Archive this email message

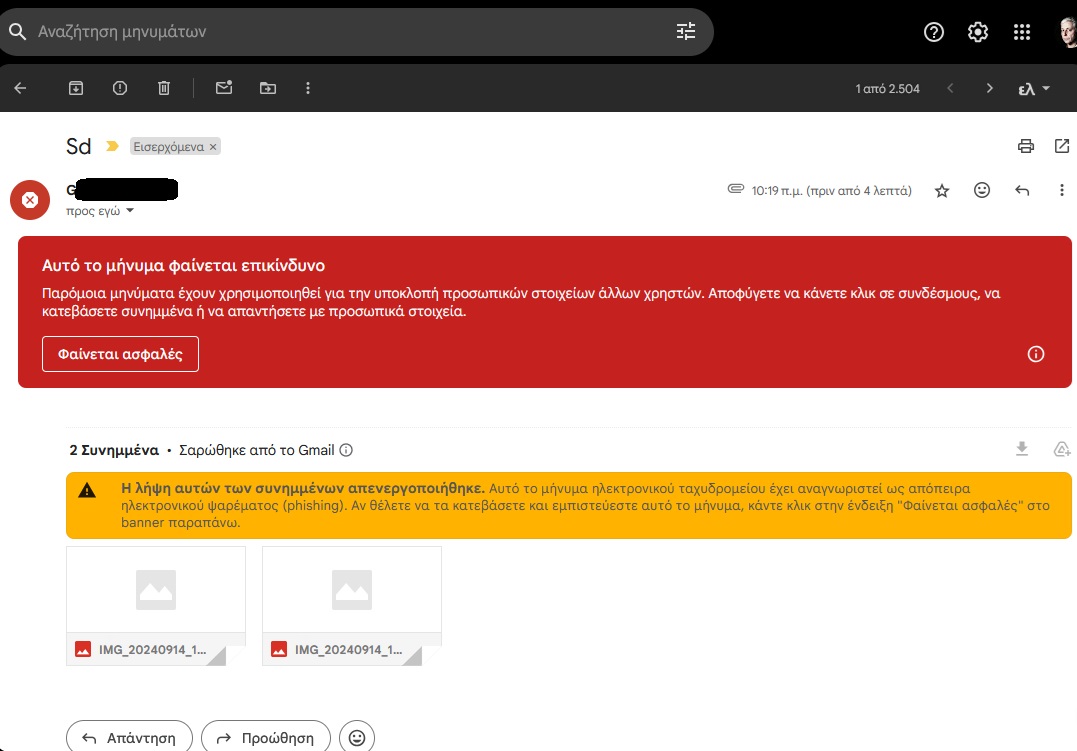point(76,88)
